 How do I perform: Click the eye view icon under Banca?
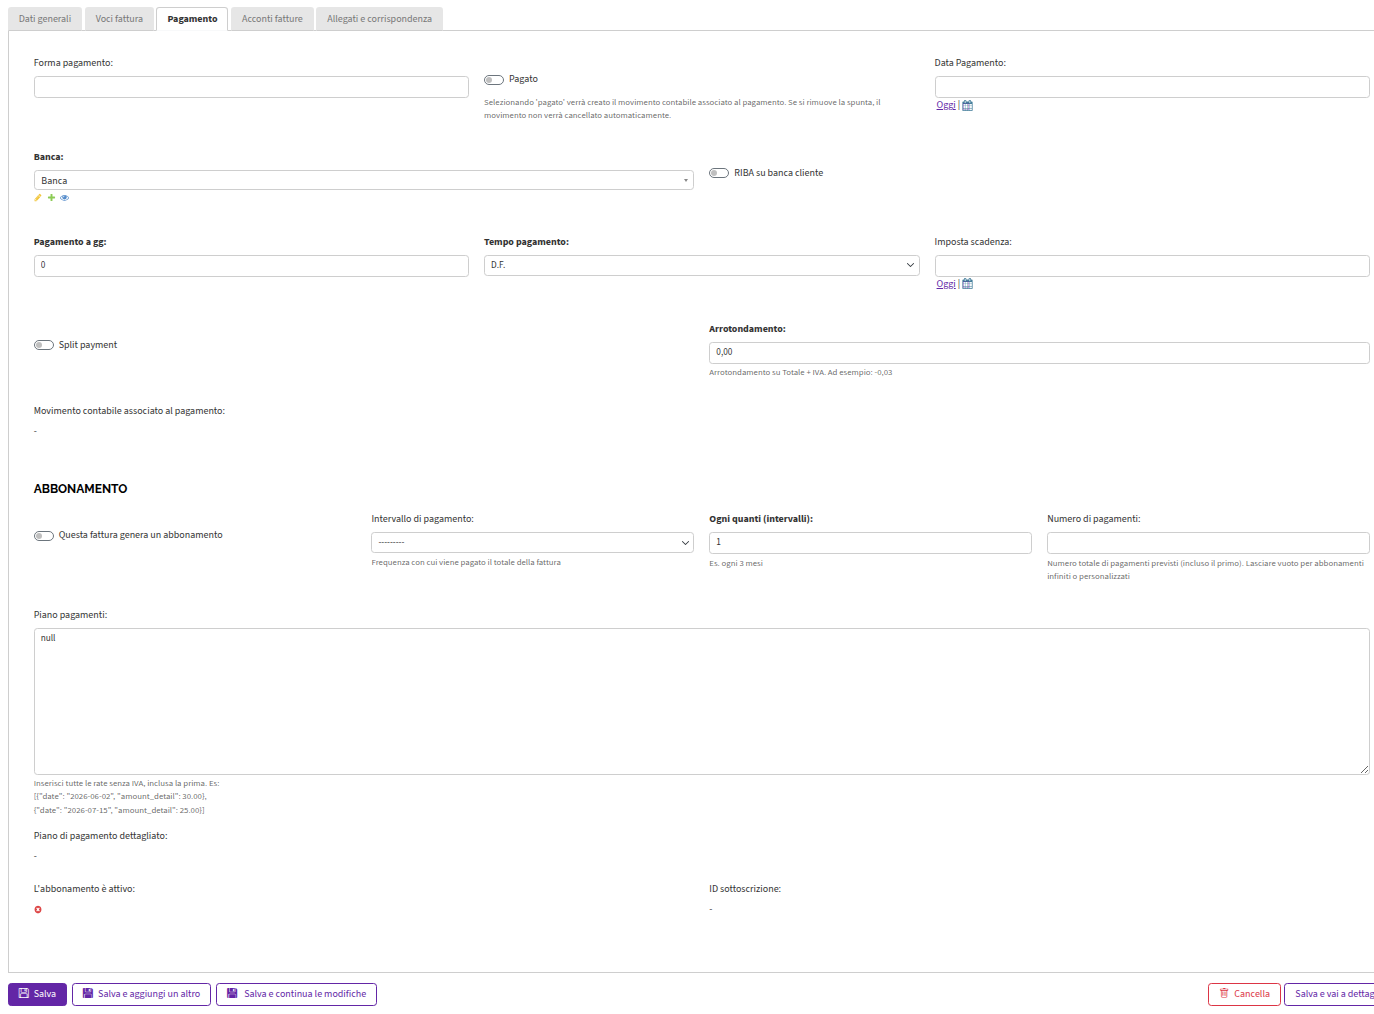click(x=65, y=198)
